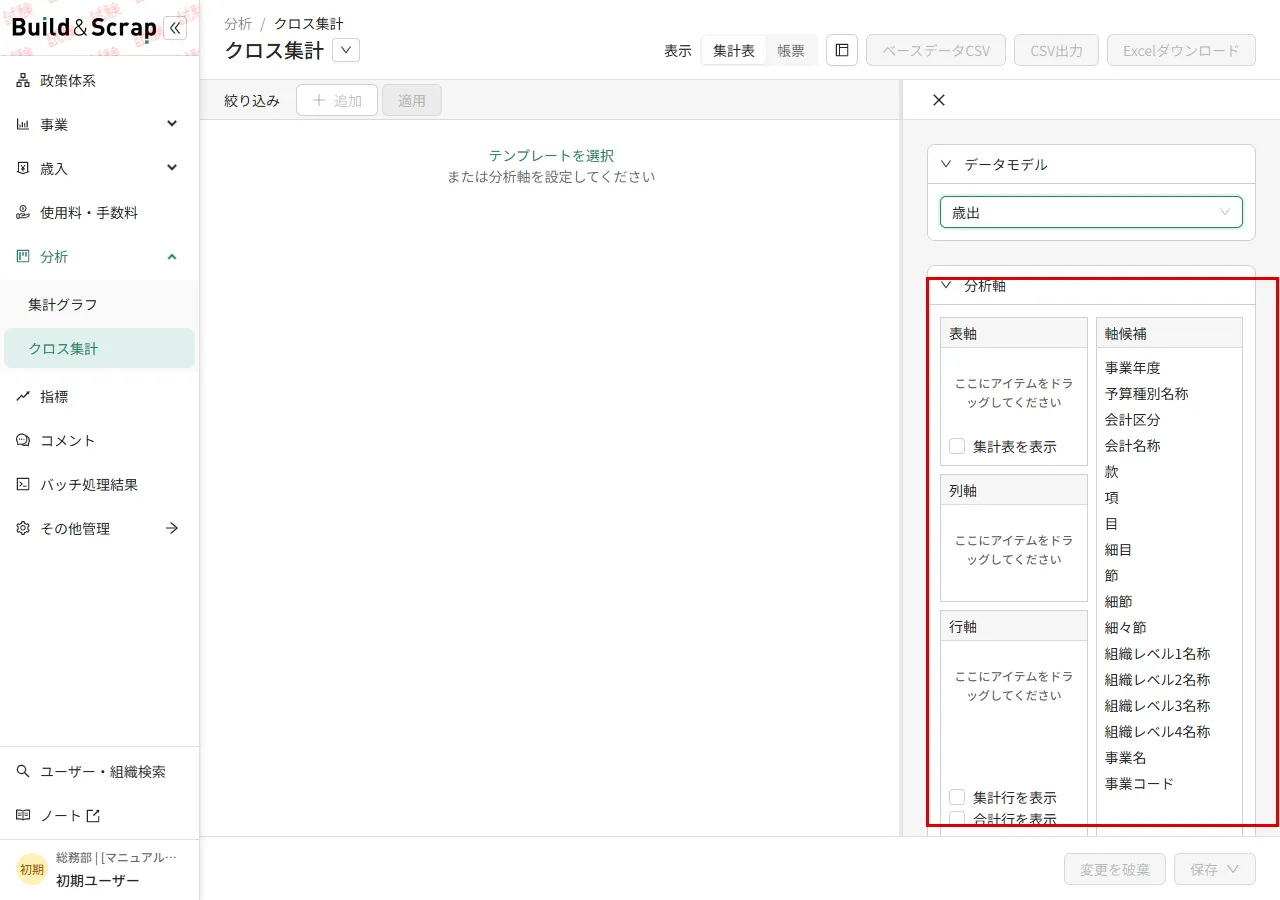This screenshot has width=1280, height=900.
Task: Click the テンプレートを選択 link
Action: pyautogui.click(x=551, y=156)
